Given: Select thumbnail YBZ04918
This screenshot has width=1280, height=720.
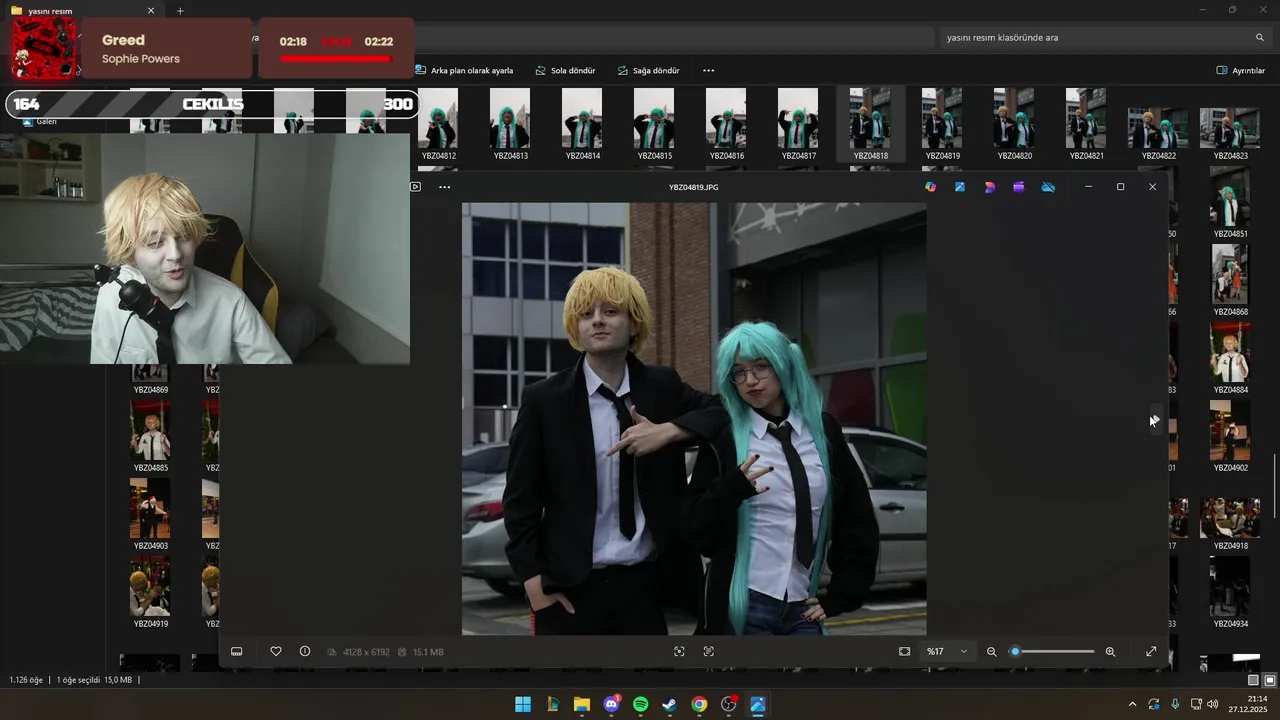Looking at the screenshot, I should click(x=1230, y=522).
